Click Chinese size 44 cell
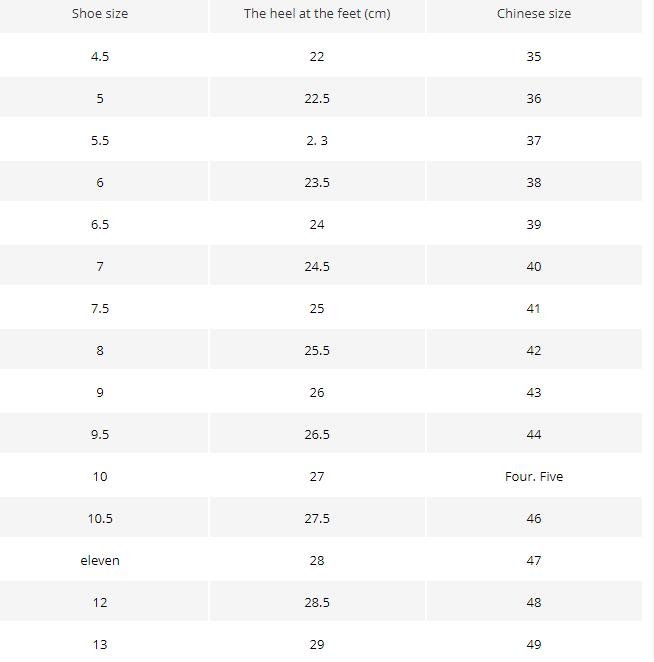Image resolution: width=654 pixels, height=662 pixels. click(534, 435)
